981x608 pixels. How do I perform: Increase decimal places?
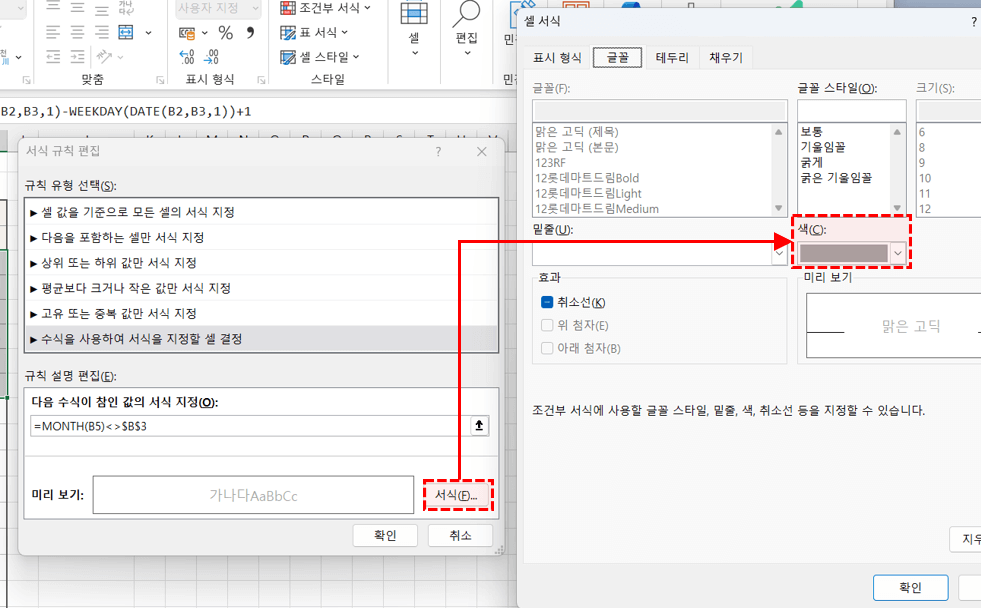tap(187, 59)
